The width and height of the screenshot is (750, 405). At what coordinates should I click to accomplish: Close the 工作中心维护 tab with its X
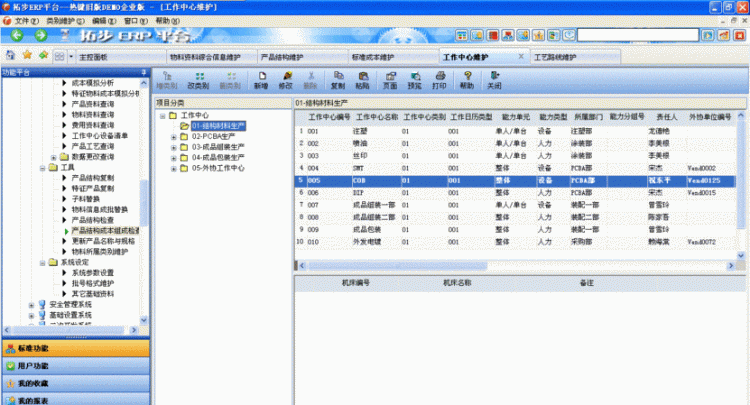click(521, 56)
